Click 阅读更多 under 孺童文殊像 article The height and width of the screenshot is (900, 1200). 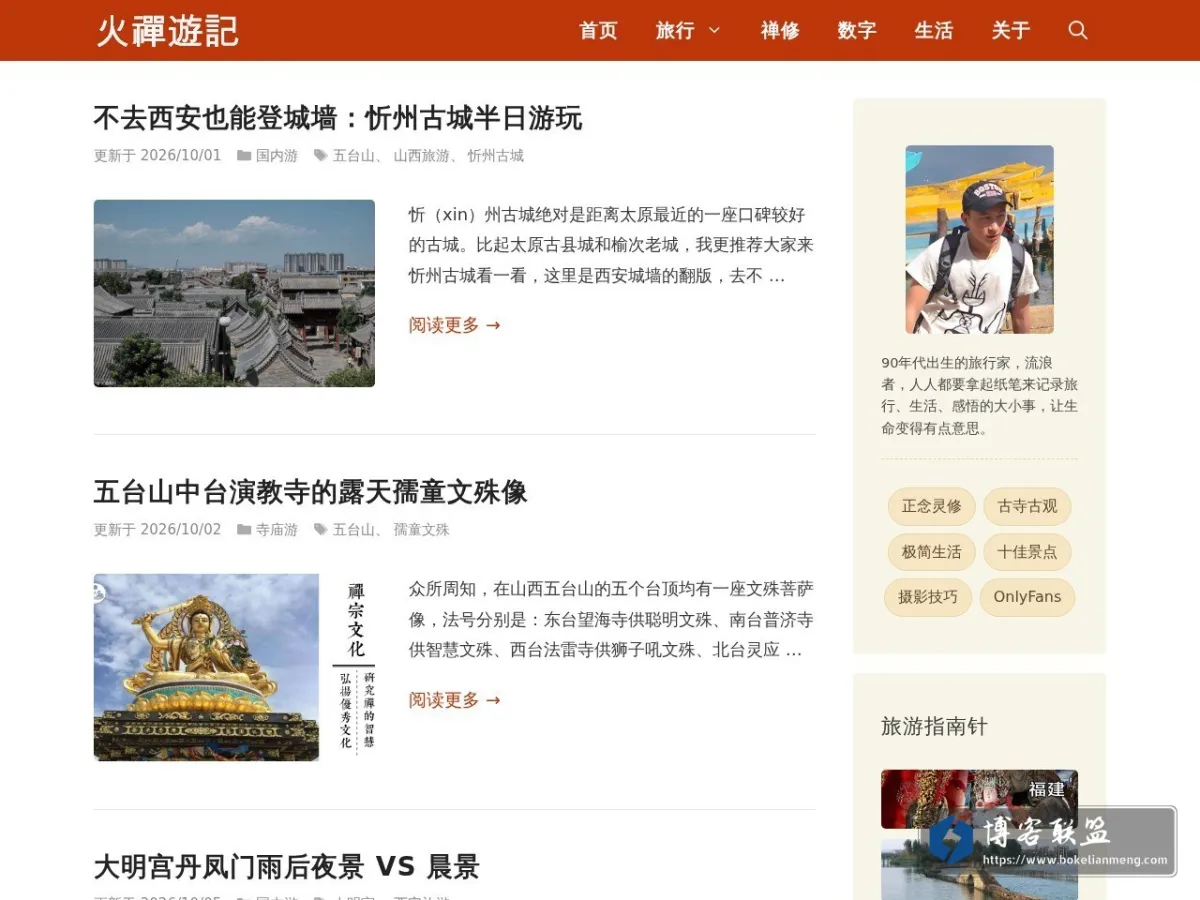454,700
